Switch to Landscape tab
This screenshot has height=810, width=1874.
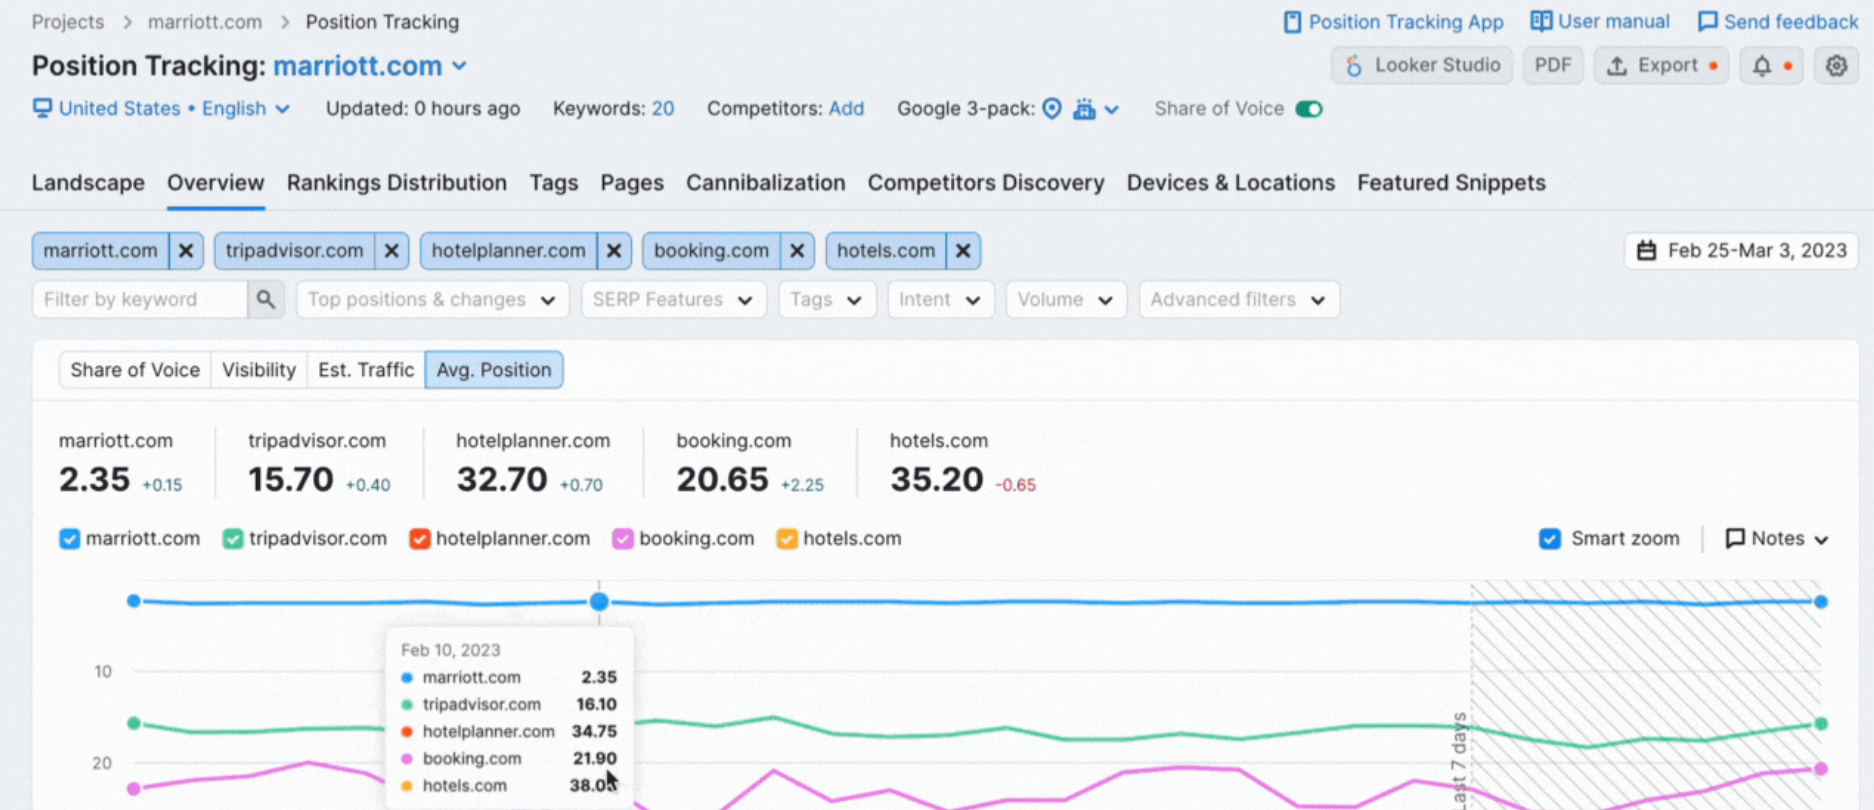pyautogui.click(x=88, y=183)
